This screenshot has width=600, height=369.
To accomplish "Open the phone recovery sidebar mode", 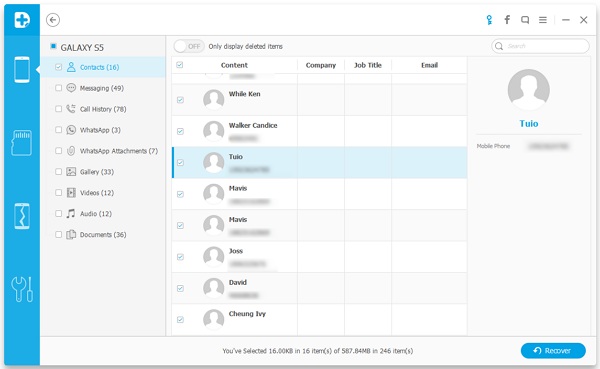I will [22, 70].
